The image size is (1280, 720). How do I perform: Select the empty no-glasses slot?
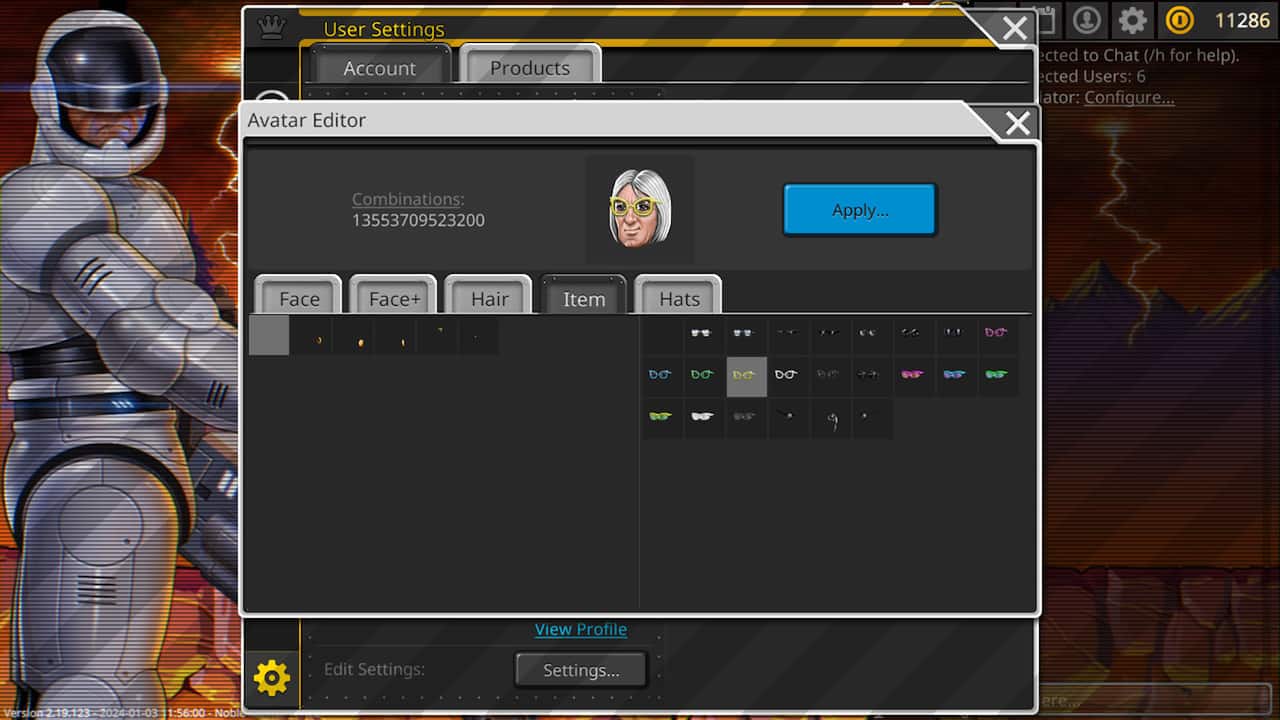[661, 334]
